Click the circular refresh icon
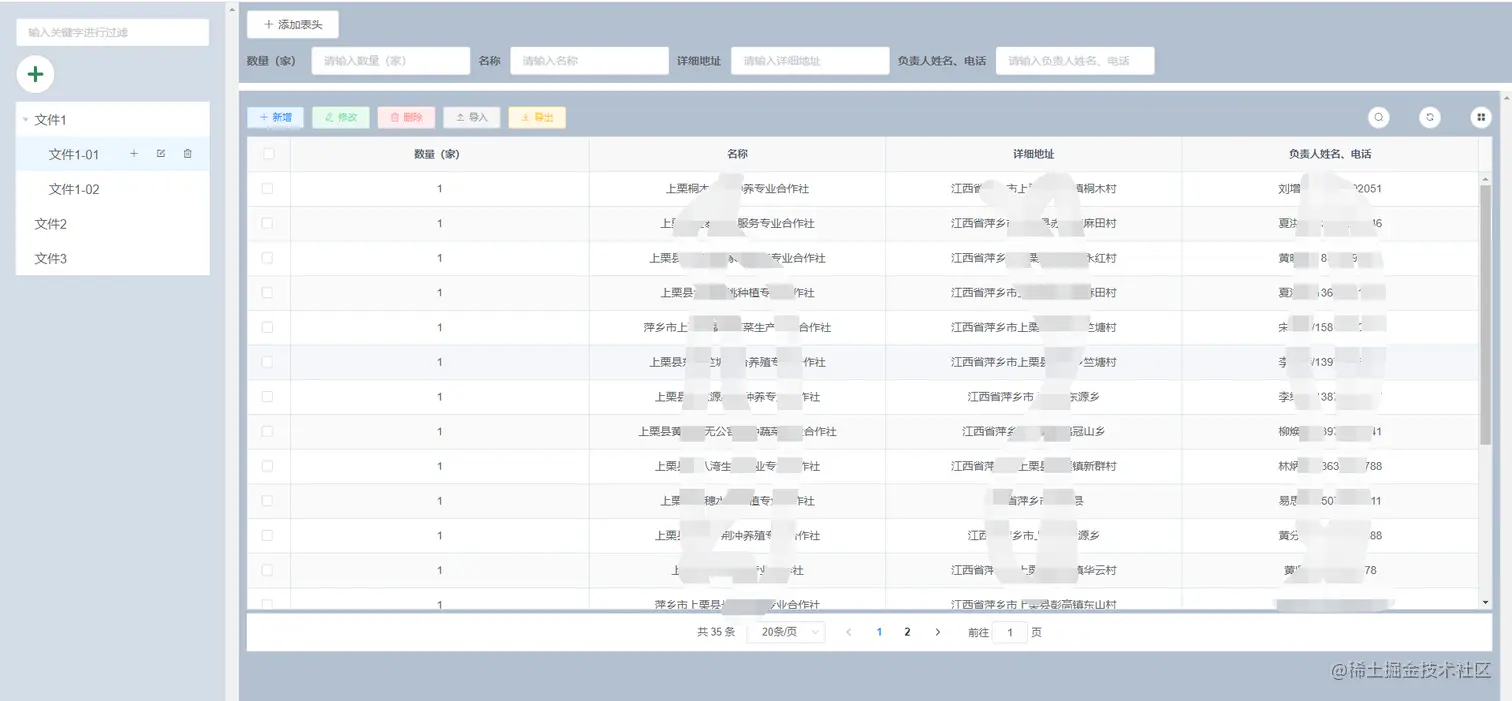This screenshot has width=1512, height=701. coord(1430,117)
